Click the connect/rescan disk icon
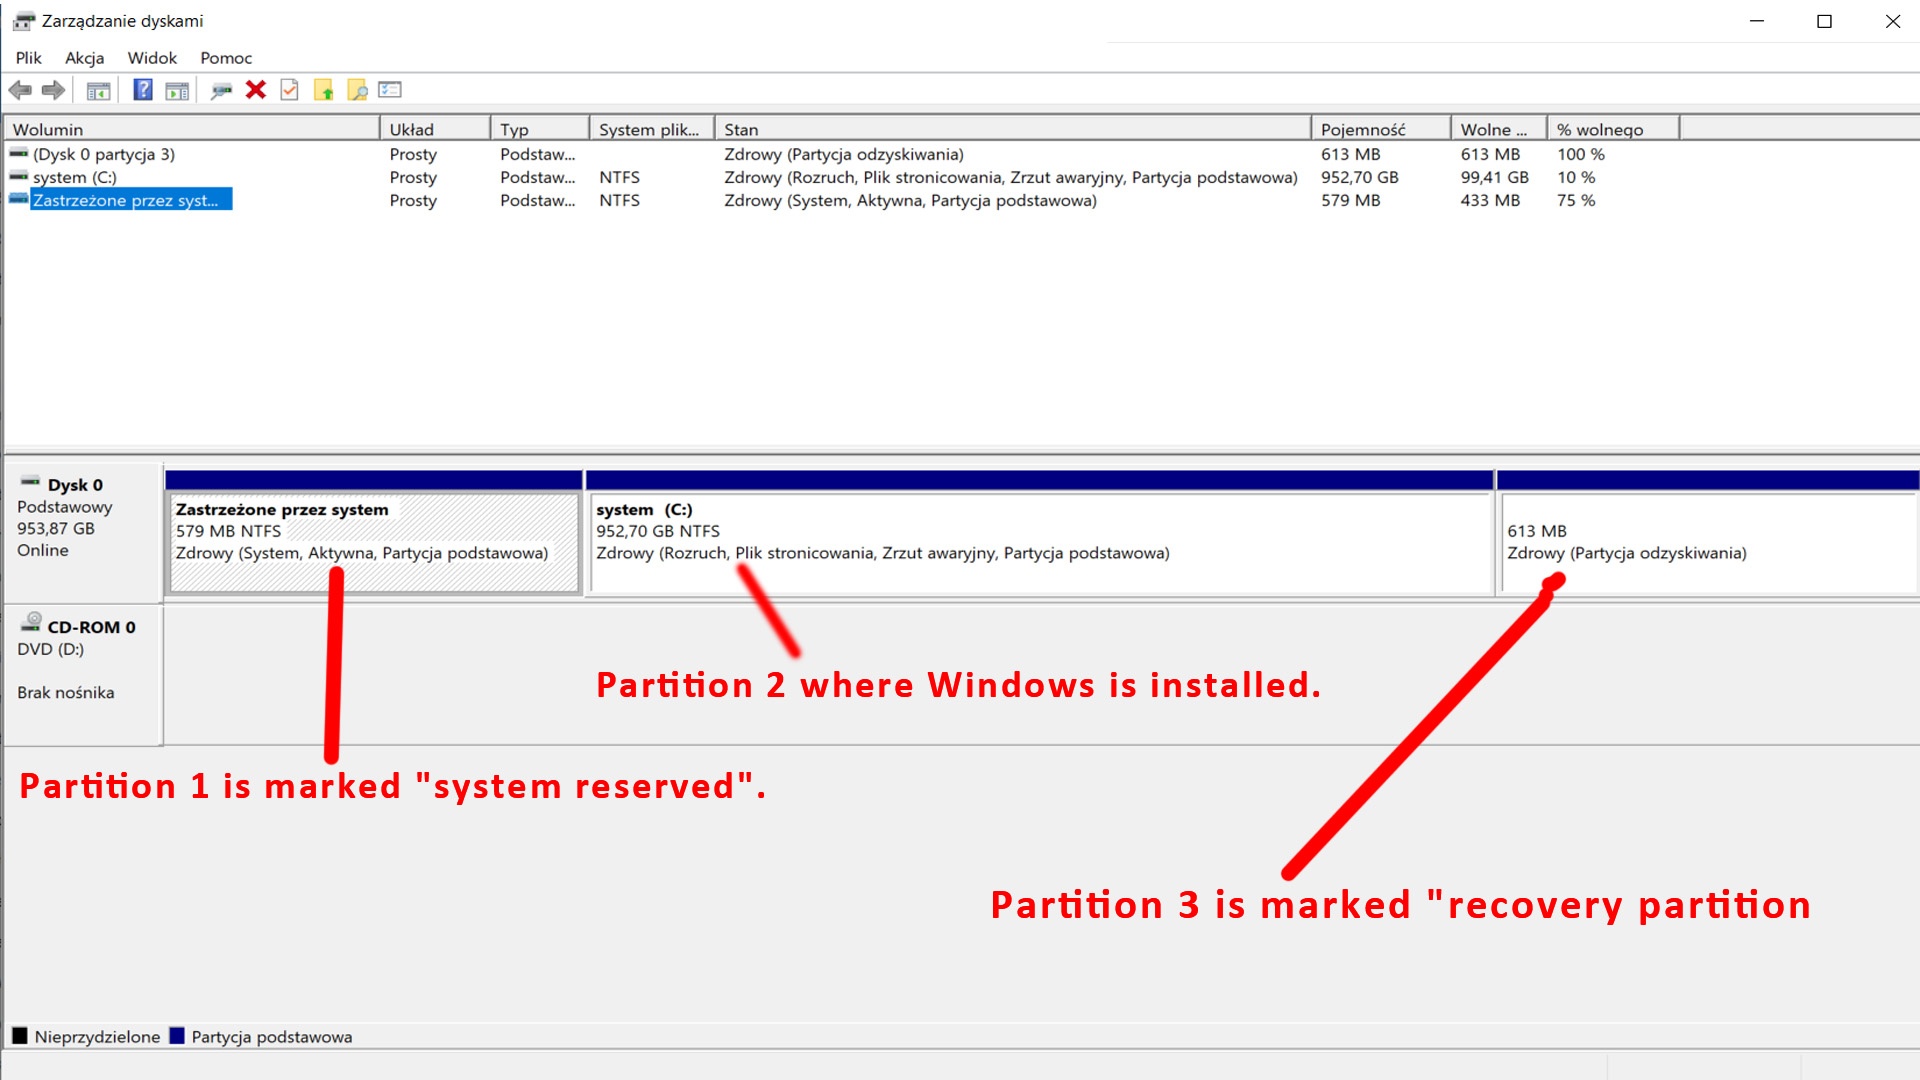1920x1080 pixels. 222,90
